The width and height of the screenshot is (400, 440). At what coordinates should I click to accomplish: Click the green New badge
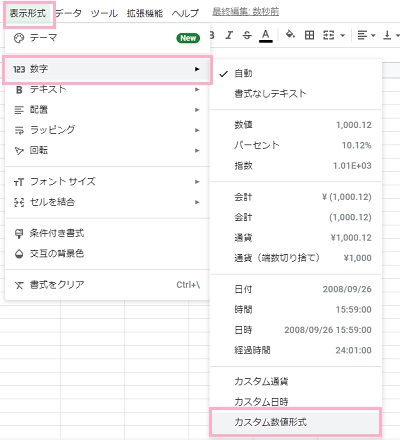188,38
